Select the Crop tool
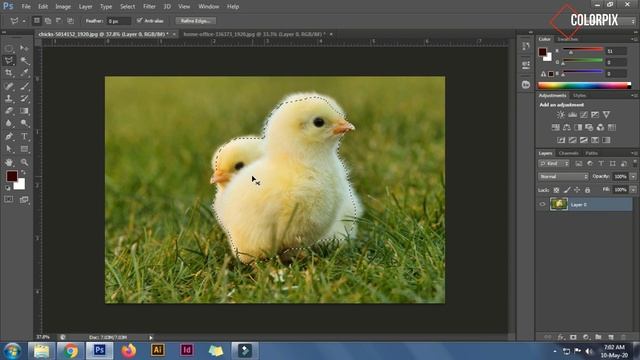Viewport: 640px width, 360px height. pos(9,73)
